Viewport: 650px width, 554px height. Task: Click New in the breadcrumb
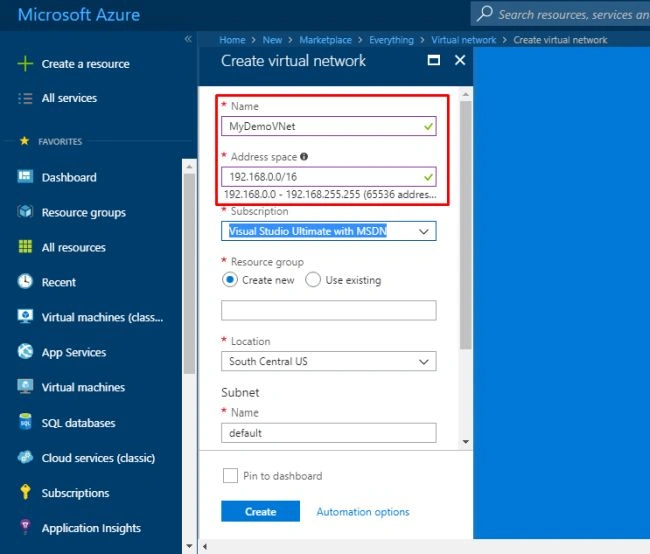tap(272, 40)
